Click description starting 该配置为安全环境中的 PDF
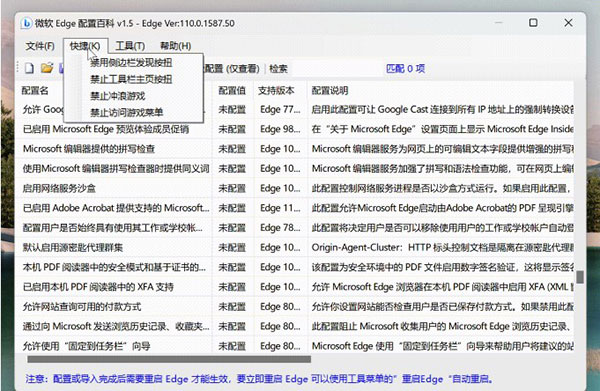Image resolution: width=600 pixels, height=391 pixels. 442,267
